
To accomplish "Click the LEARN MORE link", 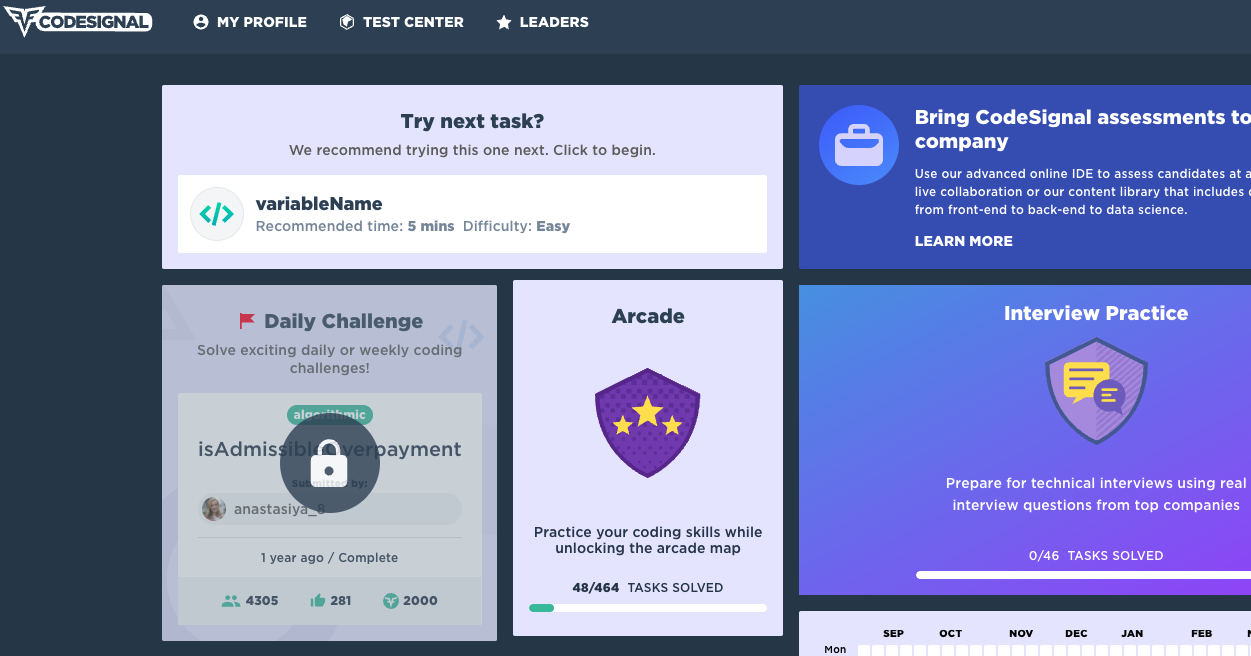I will 963,241.
